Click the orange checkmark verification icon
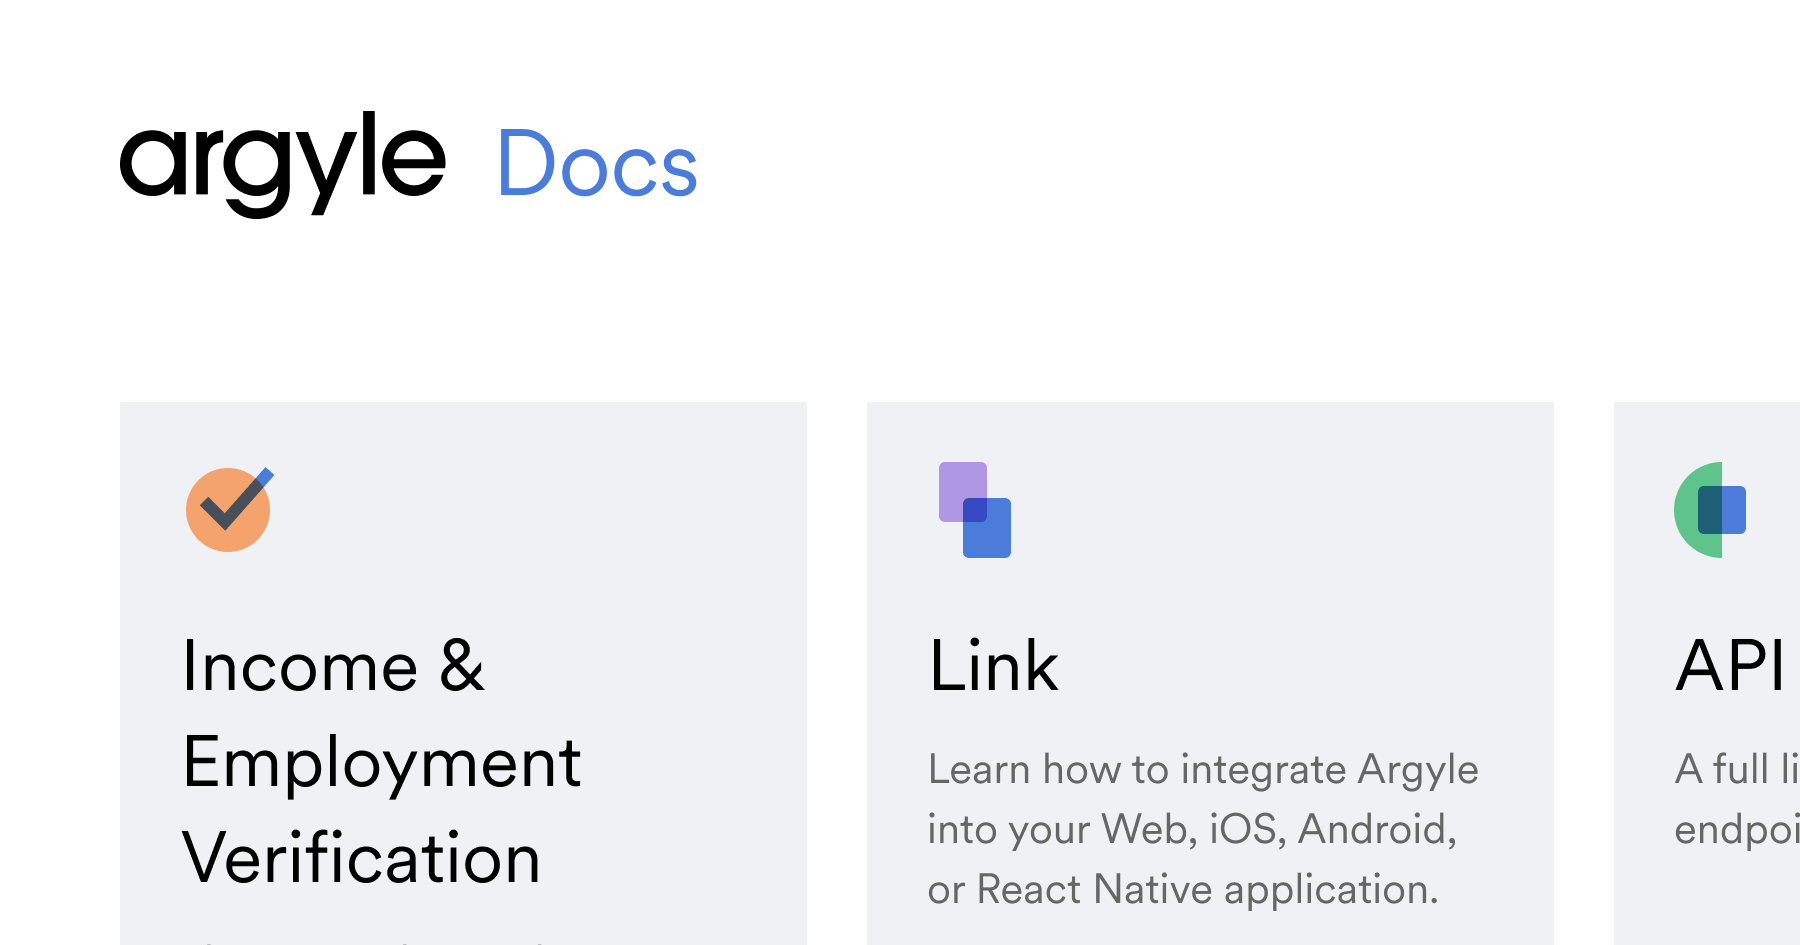 (230, 509)
